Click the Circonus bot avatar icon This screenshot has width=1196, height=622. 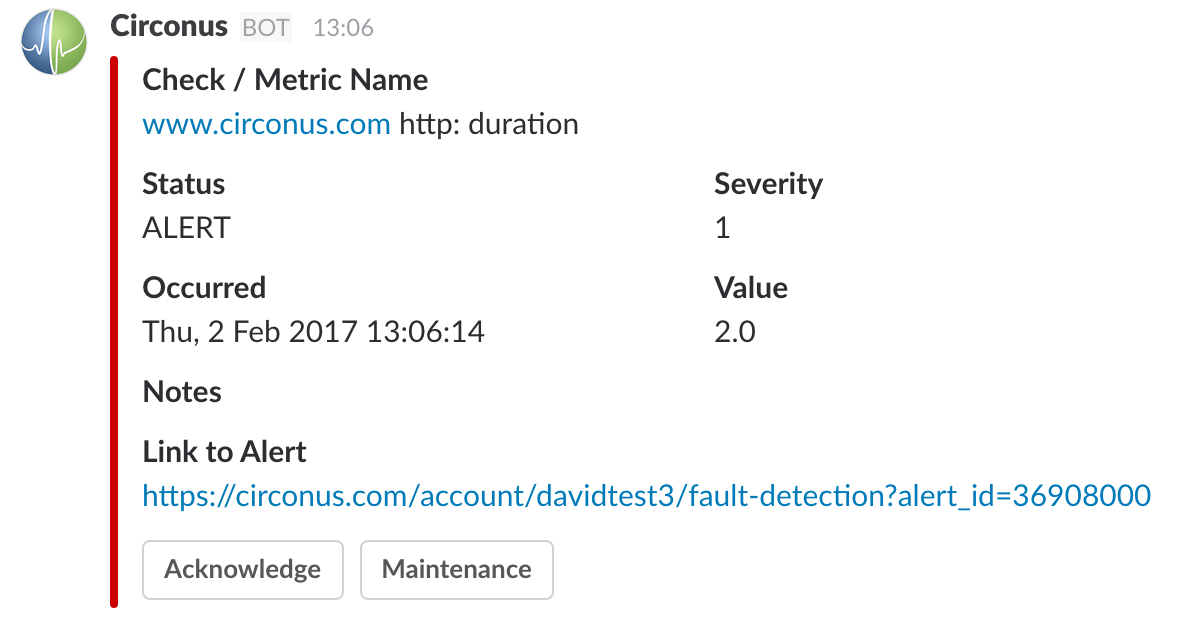[54, 42]
